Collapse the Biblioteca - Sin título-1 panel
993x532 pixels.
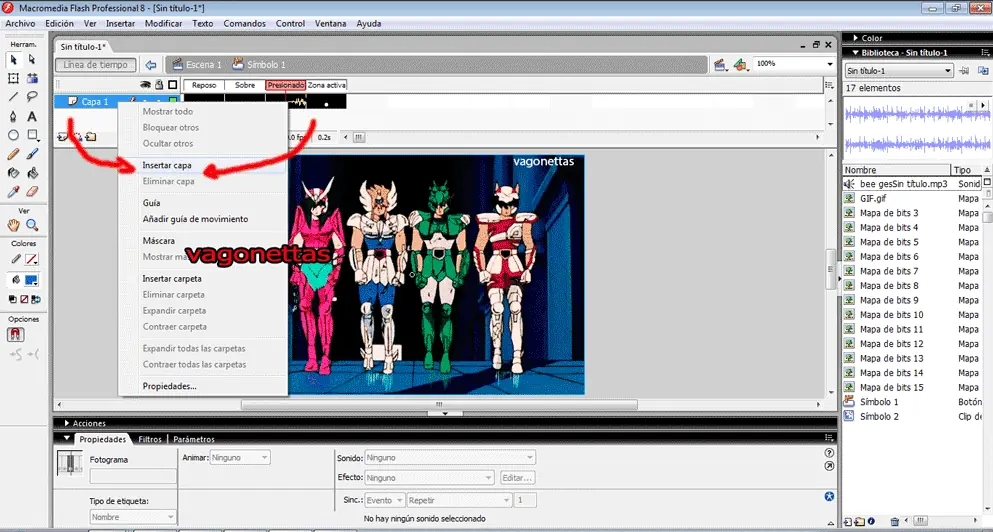click(856, 53)
